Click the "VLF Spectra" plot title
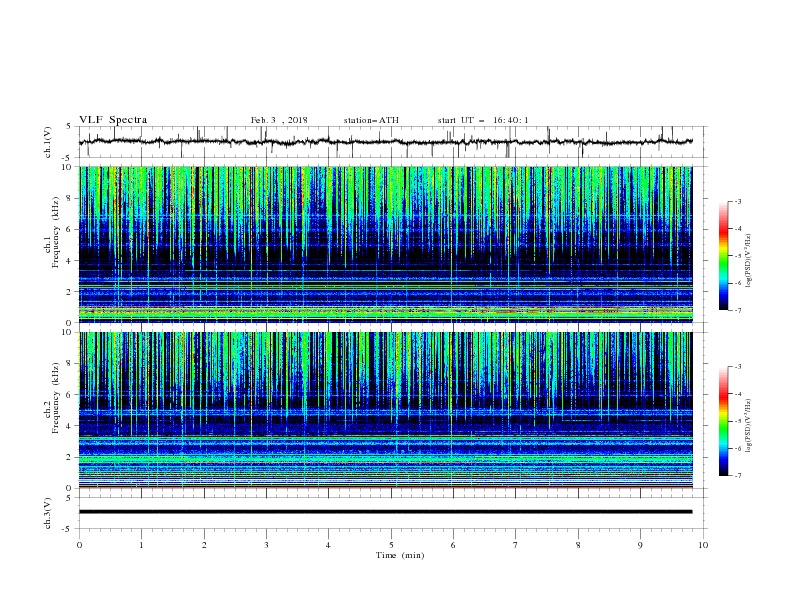The height and width of the screenshot is (612, 792). pos(113,120)
